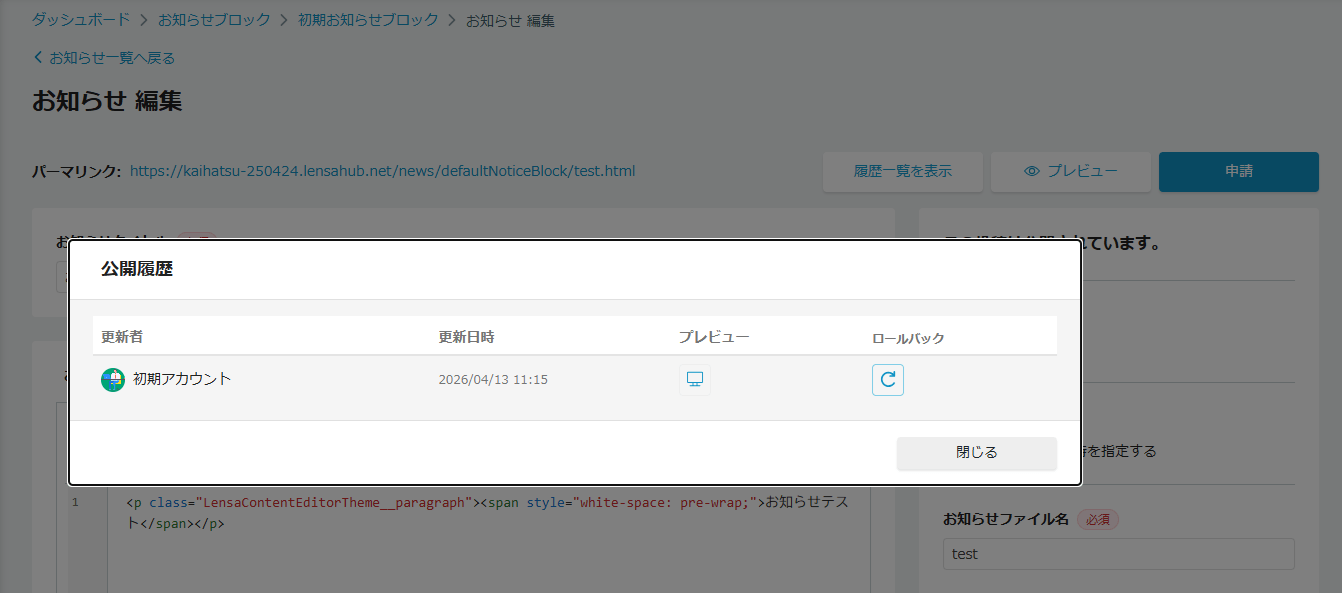Screen dimensions: 1342x593
Task: Open preview of the 初期アカウント history entry
Action: click(x=694, y=380)
